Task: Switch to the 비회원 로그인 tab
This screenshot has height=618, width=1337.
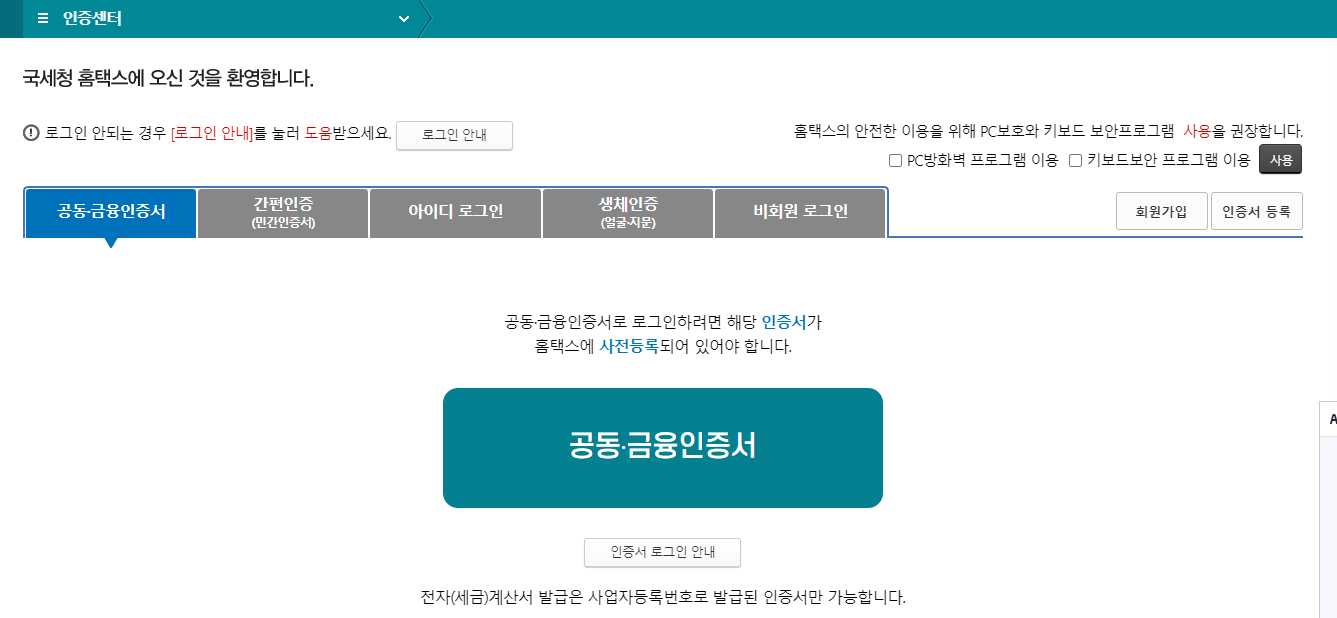Action: 800,213
